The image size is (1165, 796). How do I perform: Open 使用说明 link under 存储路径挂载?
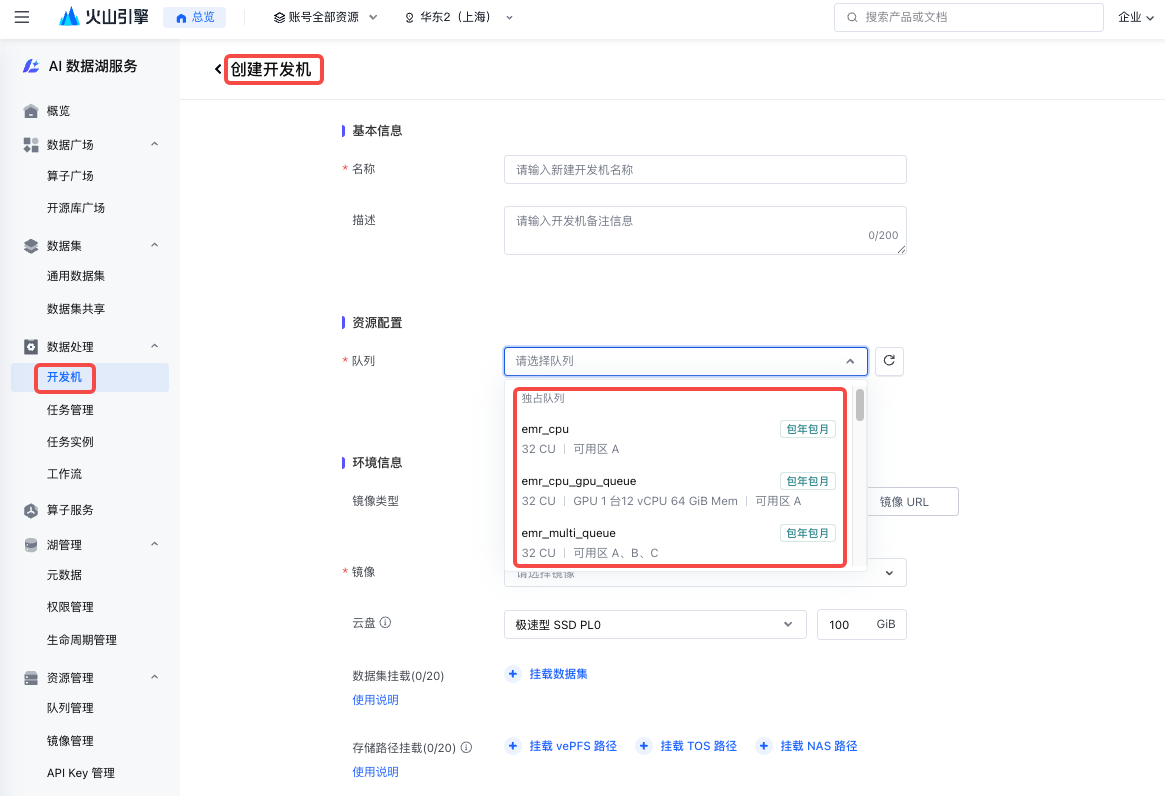click(x=375, y=772)
